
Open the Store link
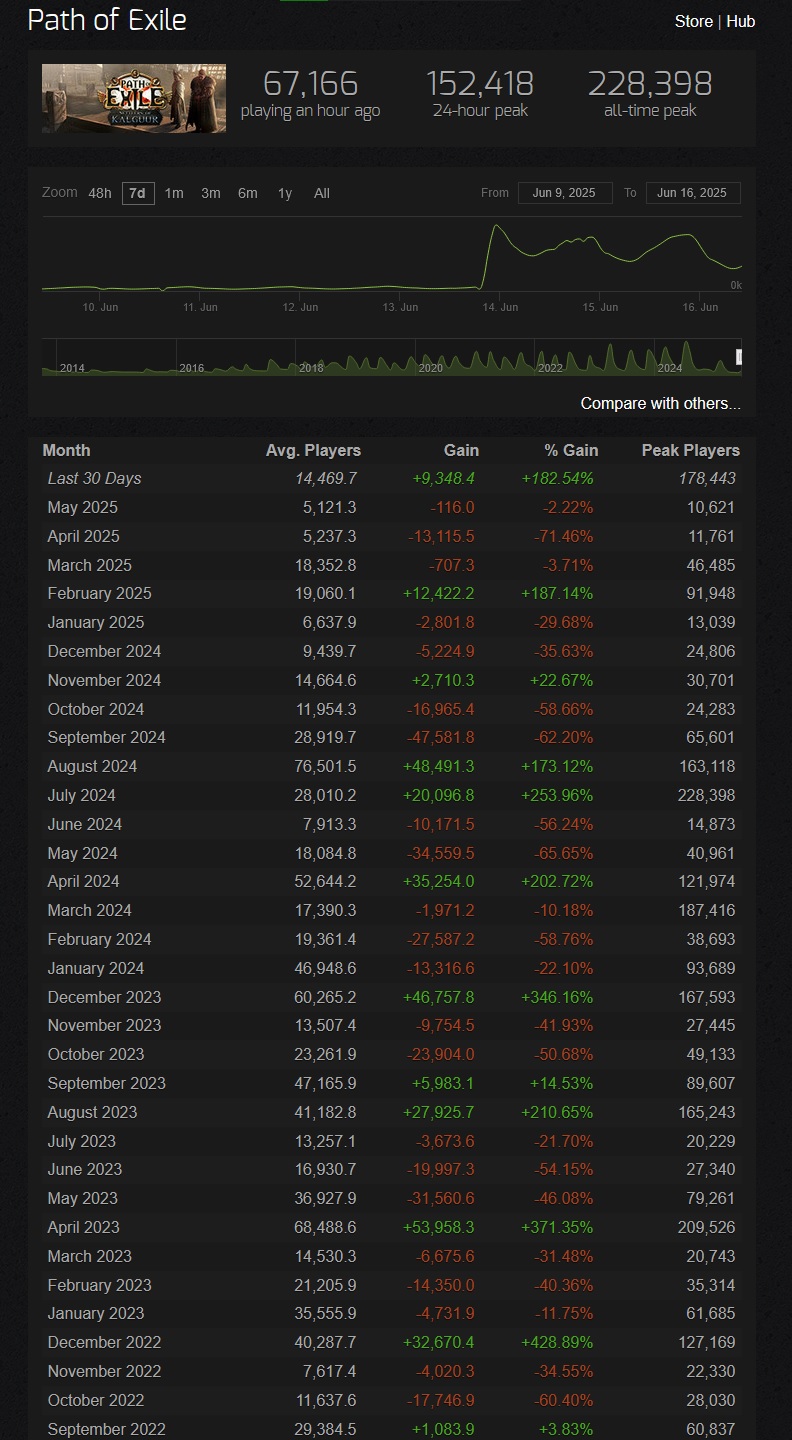point(694,21)
